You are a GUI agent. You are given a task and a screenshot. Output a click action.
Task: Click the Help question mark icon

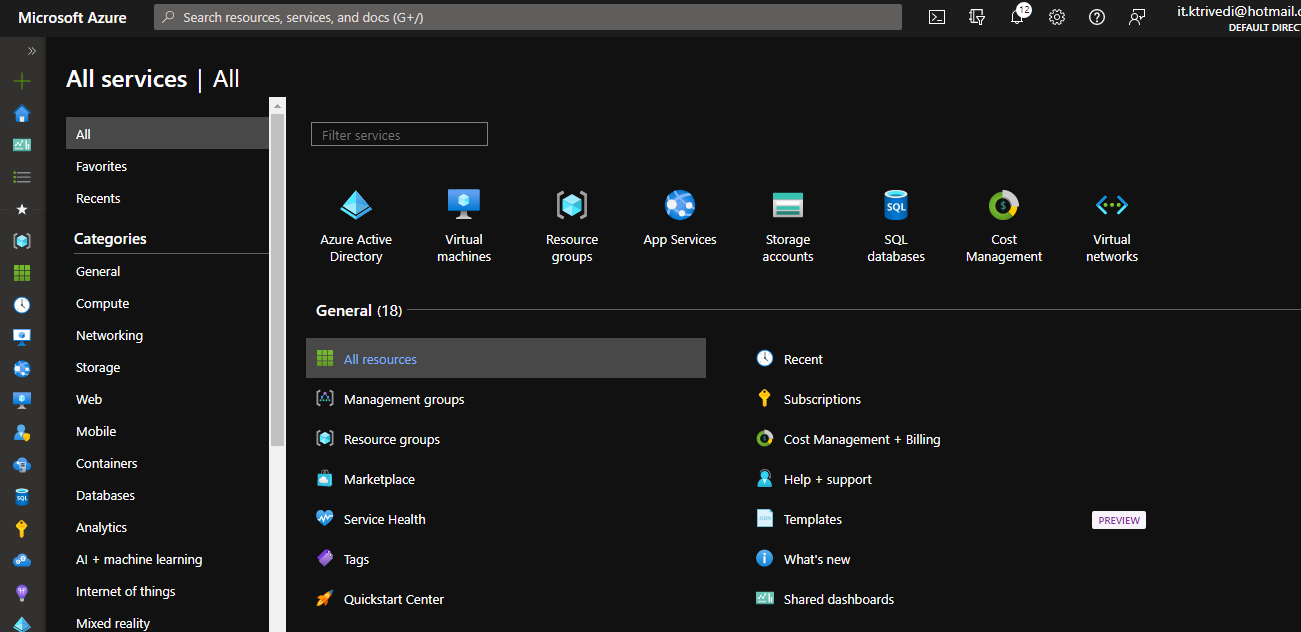pyautogui.click(x=1097, y=17)
